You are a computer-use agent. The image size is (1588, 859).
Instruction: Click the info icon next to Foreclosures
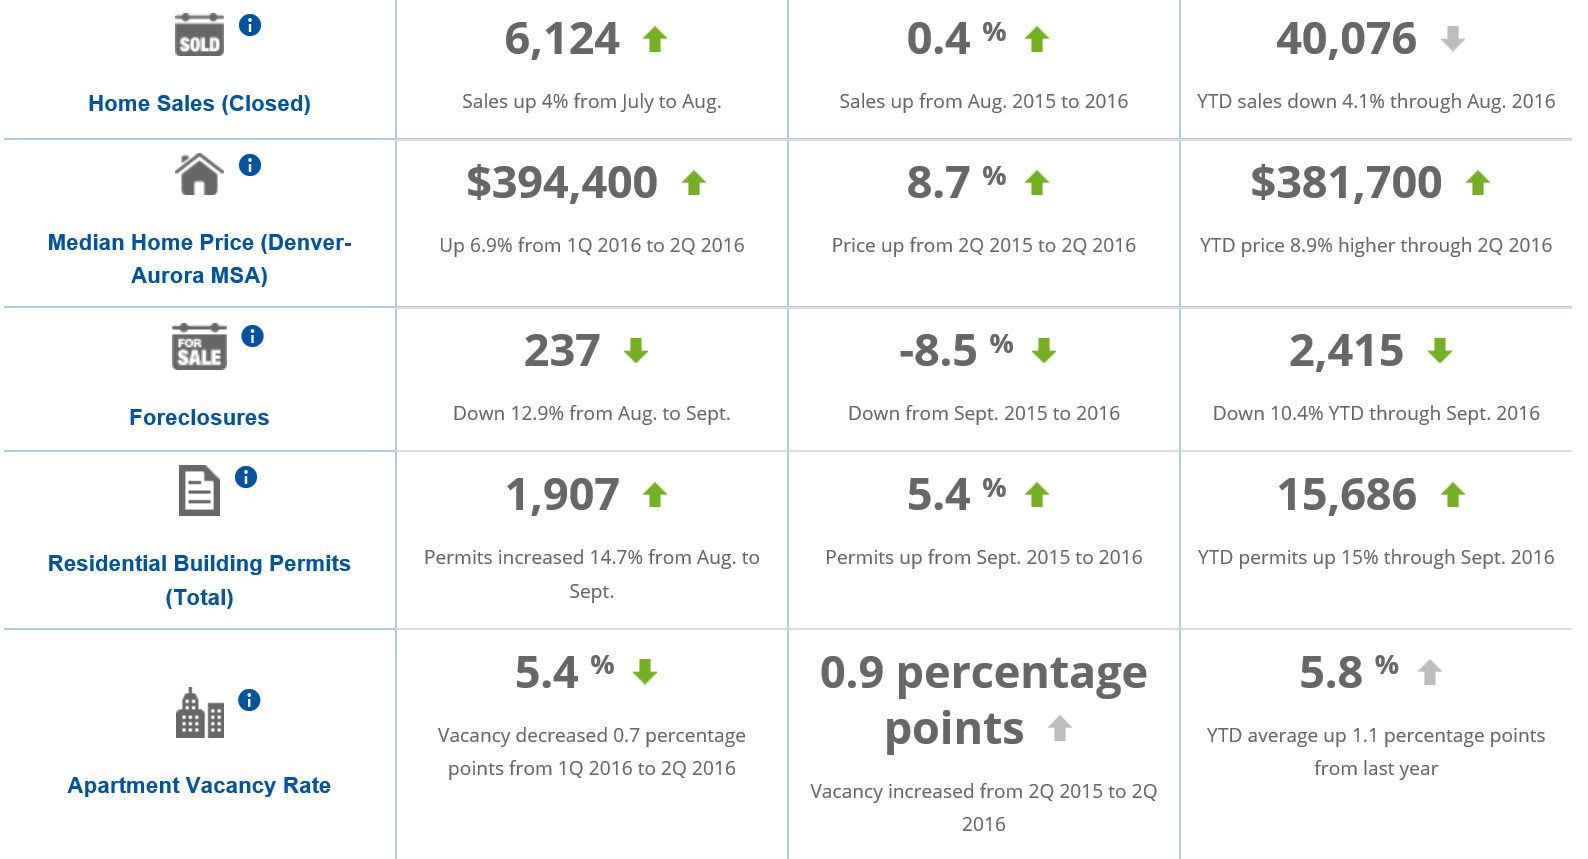click(252, 336)
